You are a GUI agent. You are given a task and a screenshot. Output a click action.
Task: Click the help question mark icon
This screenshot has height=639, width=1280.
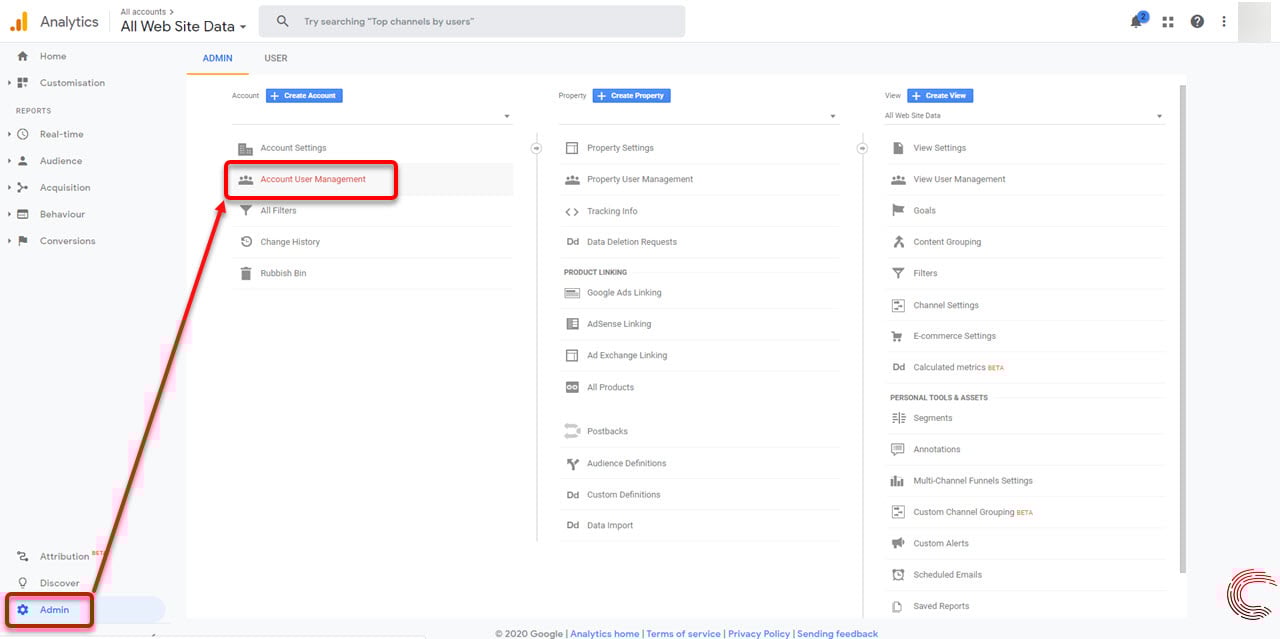[x=1197, y=22]
